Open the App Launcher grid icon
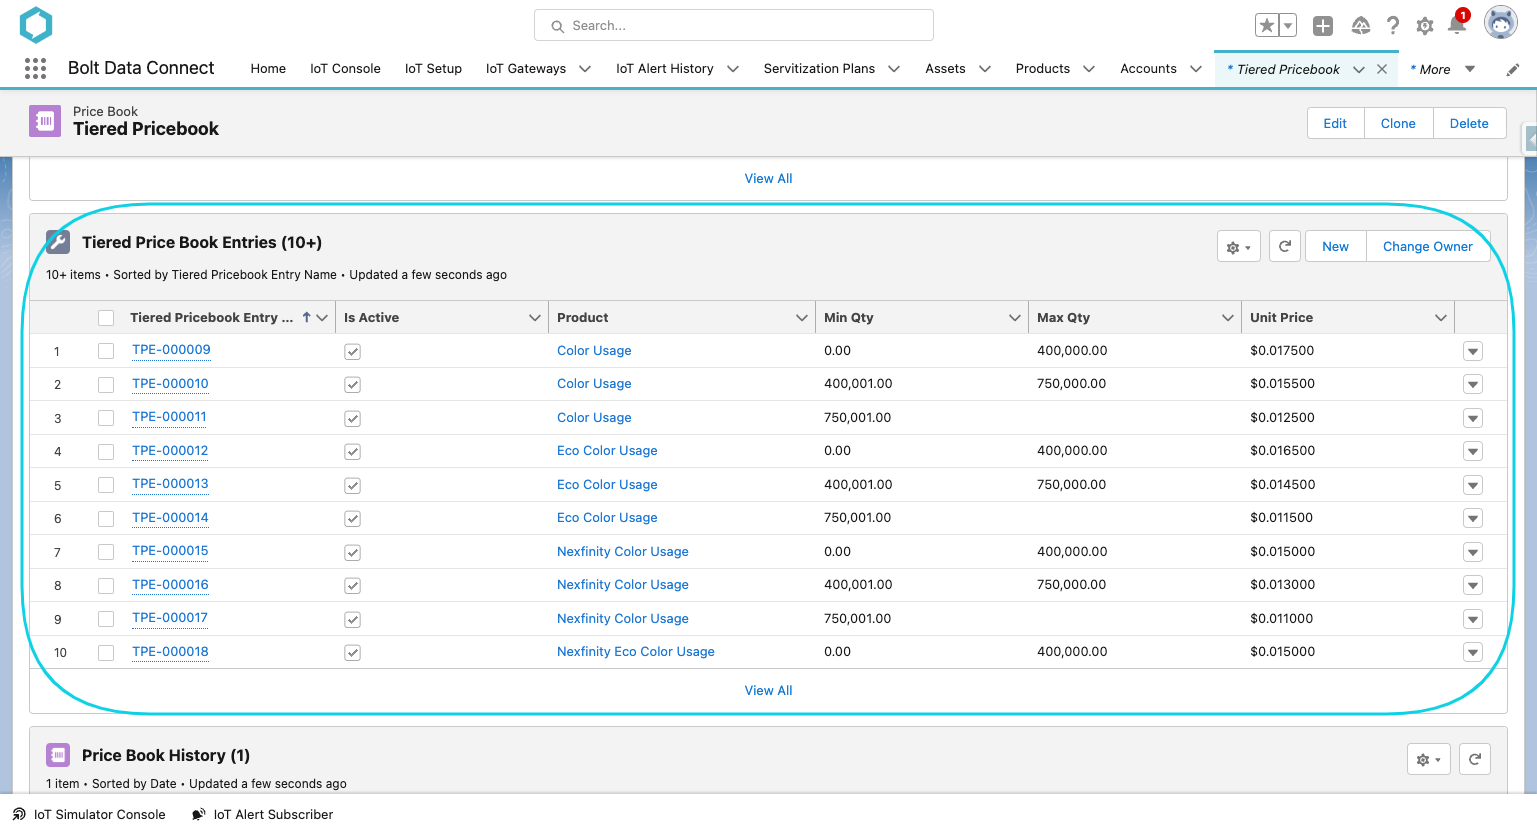Screen dimensions: 1537x834 coord(35,68)
